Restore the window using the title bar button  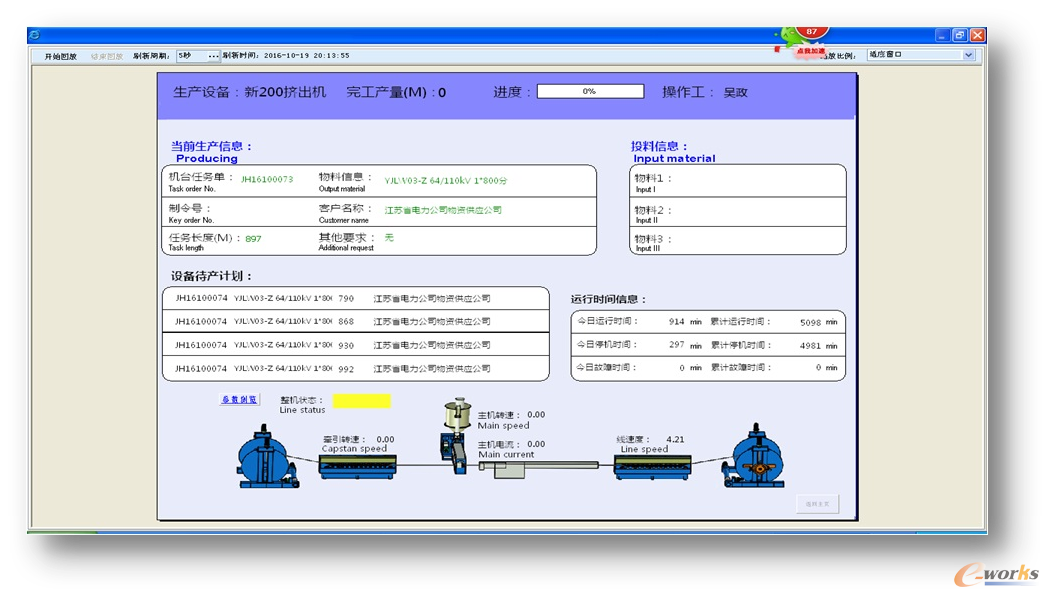pyautogui.click(x=960, y=35)
